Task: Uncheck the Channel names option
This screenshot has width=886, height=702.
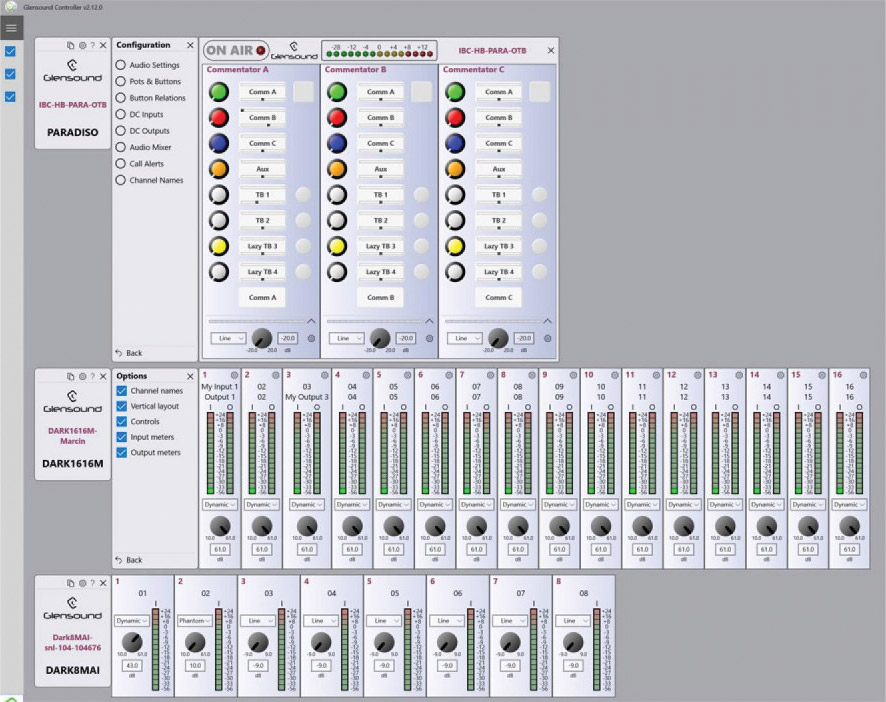Action: click(x=122, y=391)
